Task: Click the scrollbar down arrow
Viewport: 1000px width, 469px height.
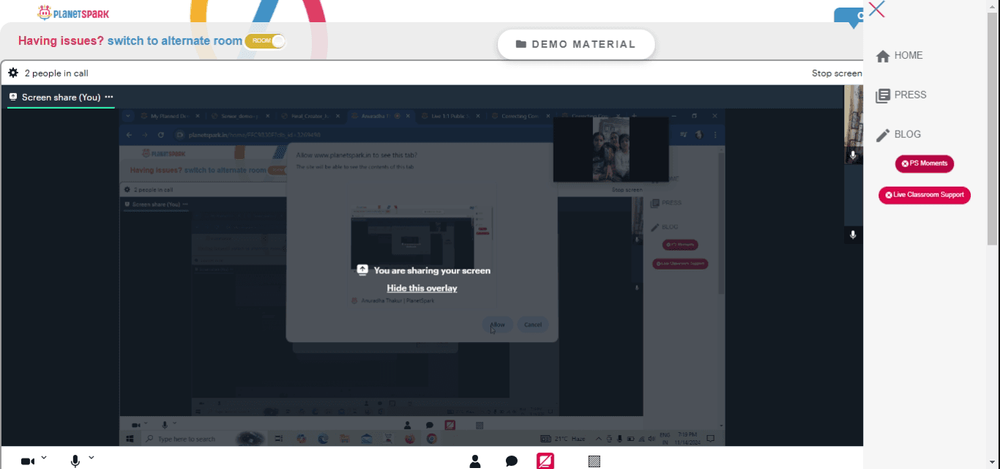Action: point(994,464)
